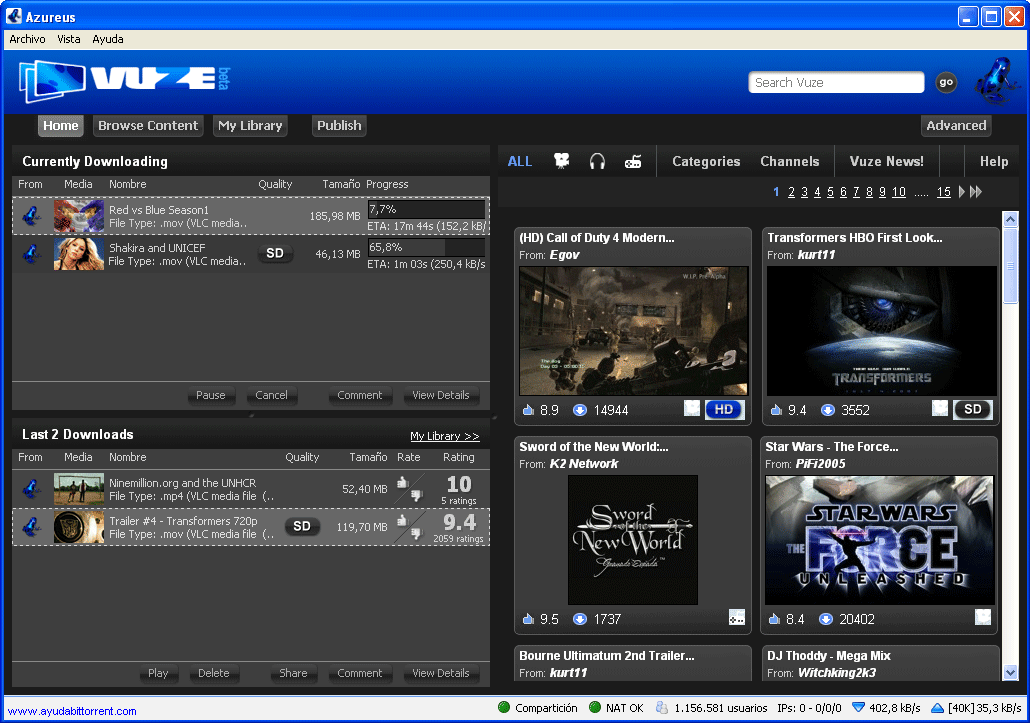Screen dimensions: 1030x723
Task: Click in the Search Vuze field
Action: tap(836, 83)
